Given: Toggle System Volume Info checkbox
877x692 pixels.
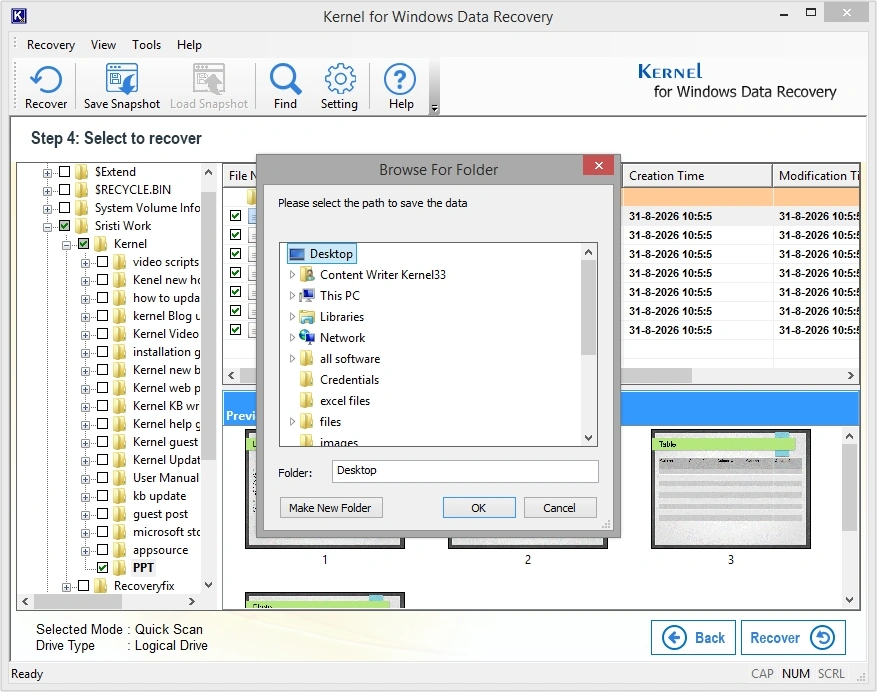Looking at the screenshot, I should click(65, 208).
